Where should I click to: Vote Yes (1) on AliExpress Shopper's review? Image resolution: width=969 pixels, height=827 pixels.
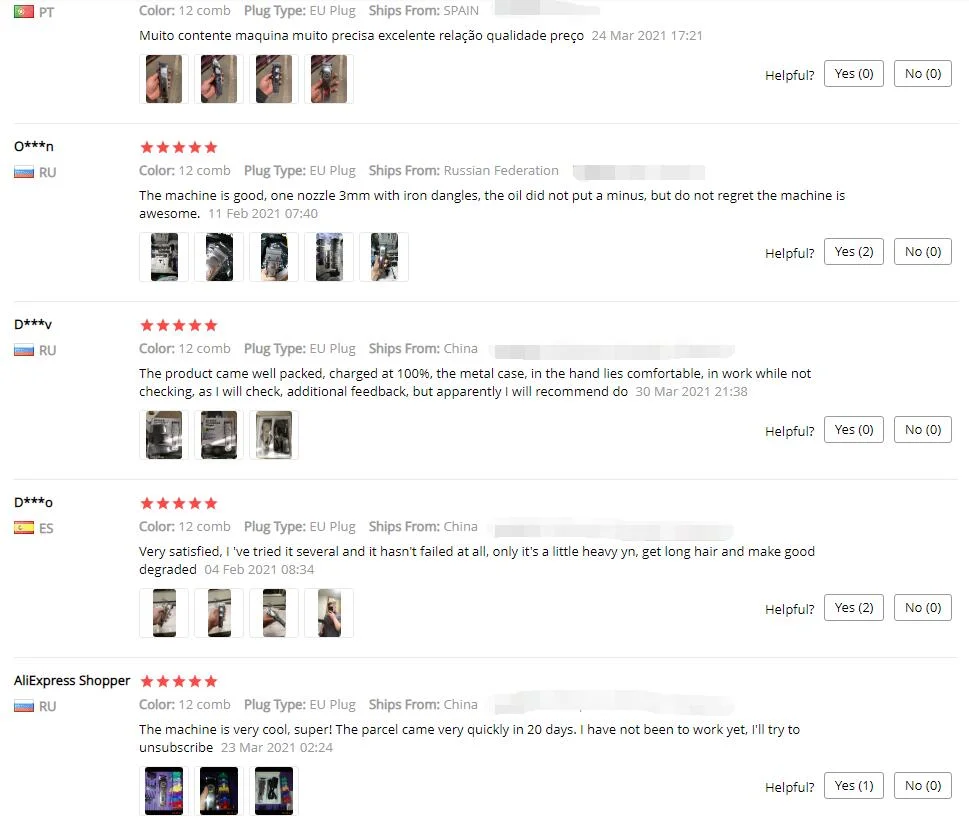pyautogui.click(x=853, y=786)
